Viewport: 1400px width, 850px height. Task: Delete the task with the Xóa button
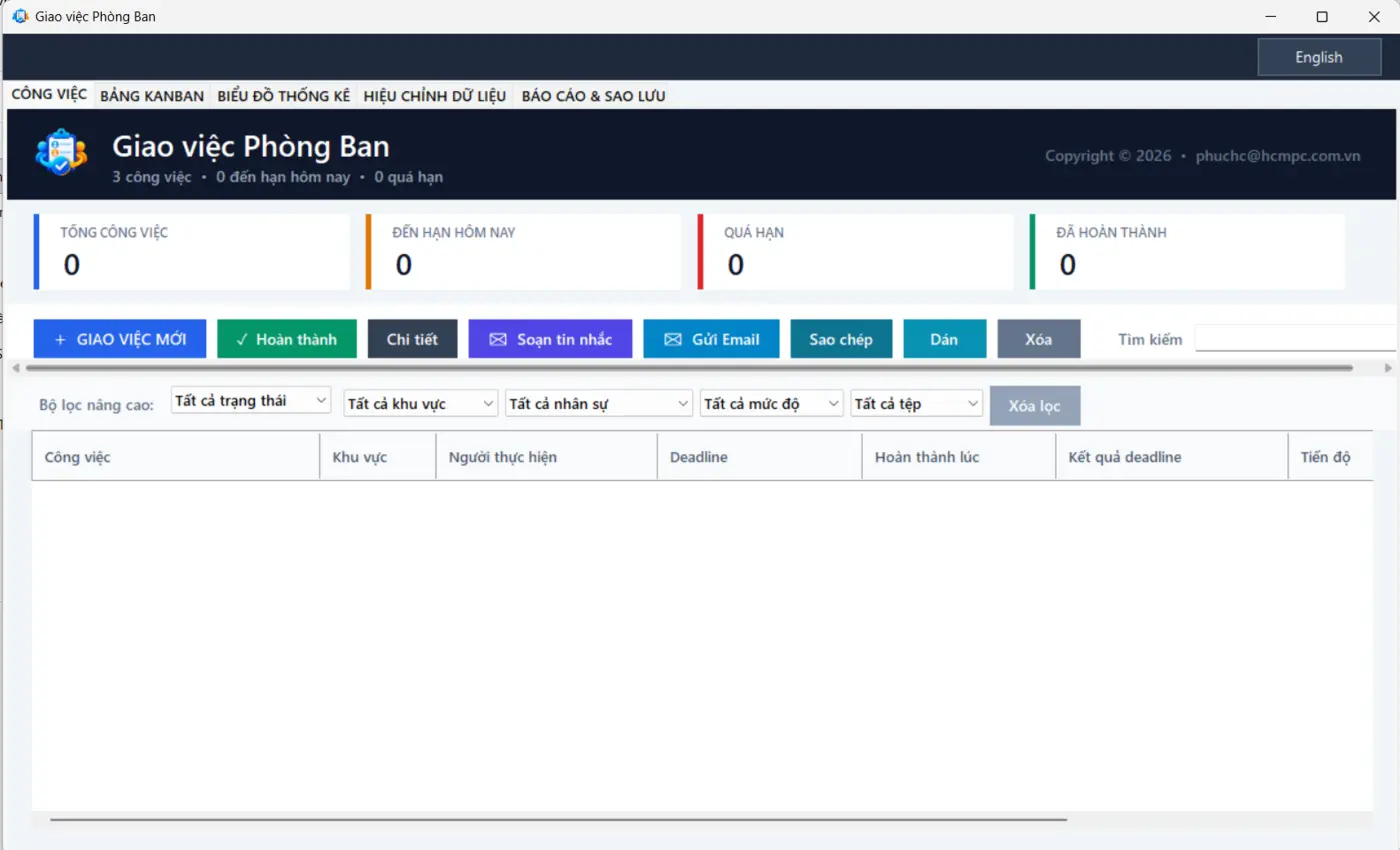coord(1039,339)
